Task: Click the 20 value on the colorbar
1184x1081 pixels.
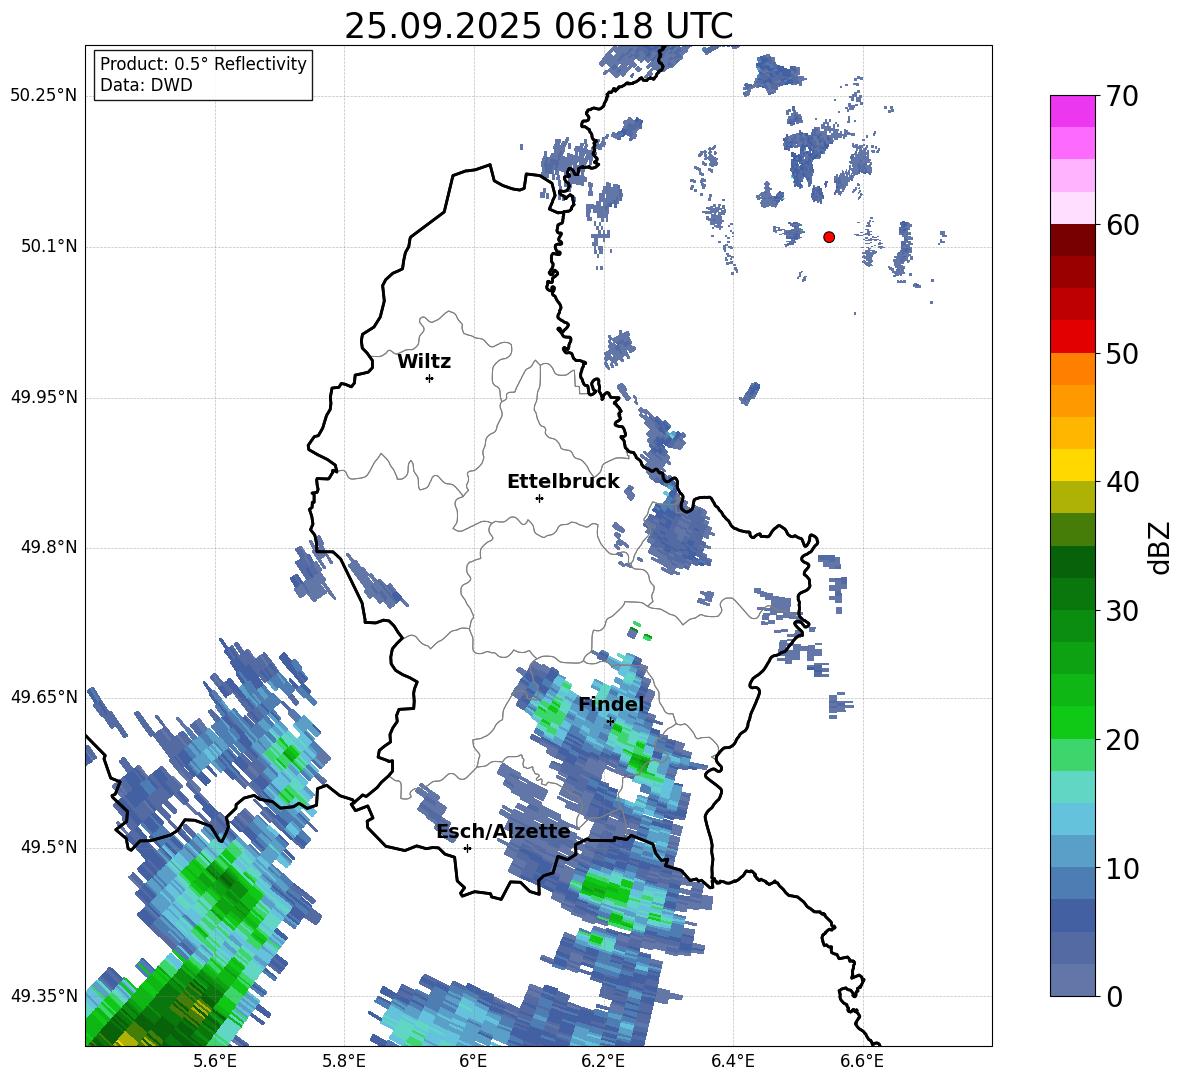Action: pos(1122,739)
